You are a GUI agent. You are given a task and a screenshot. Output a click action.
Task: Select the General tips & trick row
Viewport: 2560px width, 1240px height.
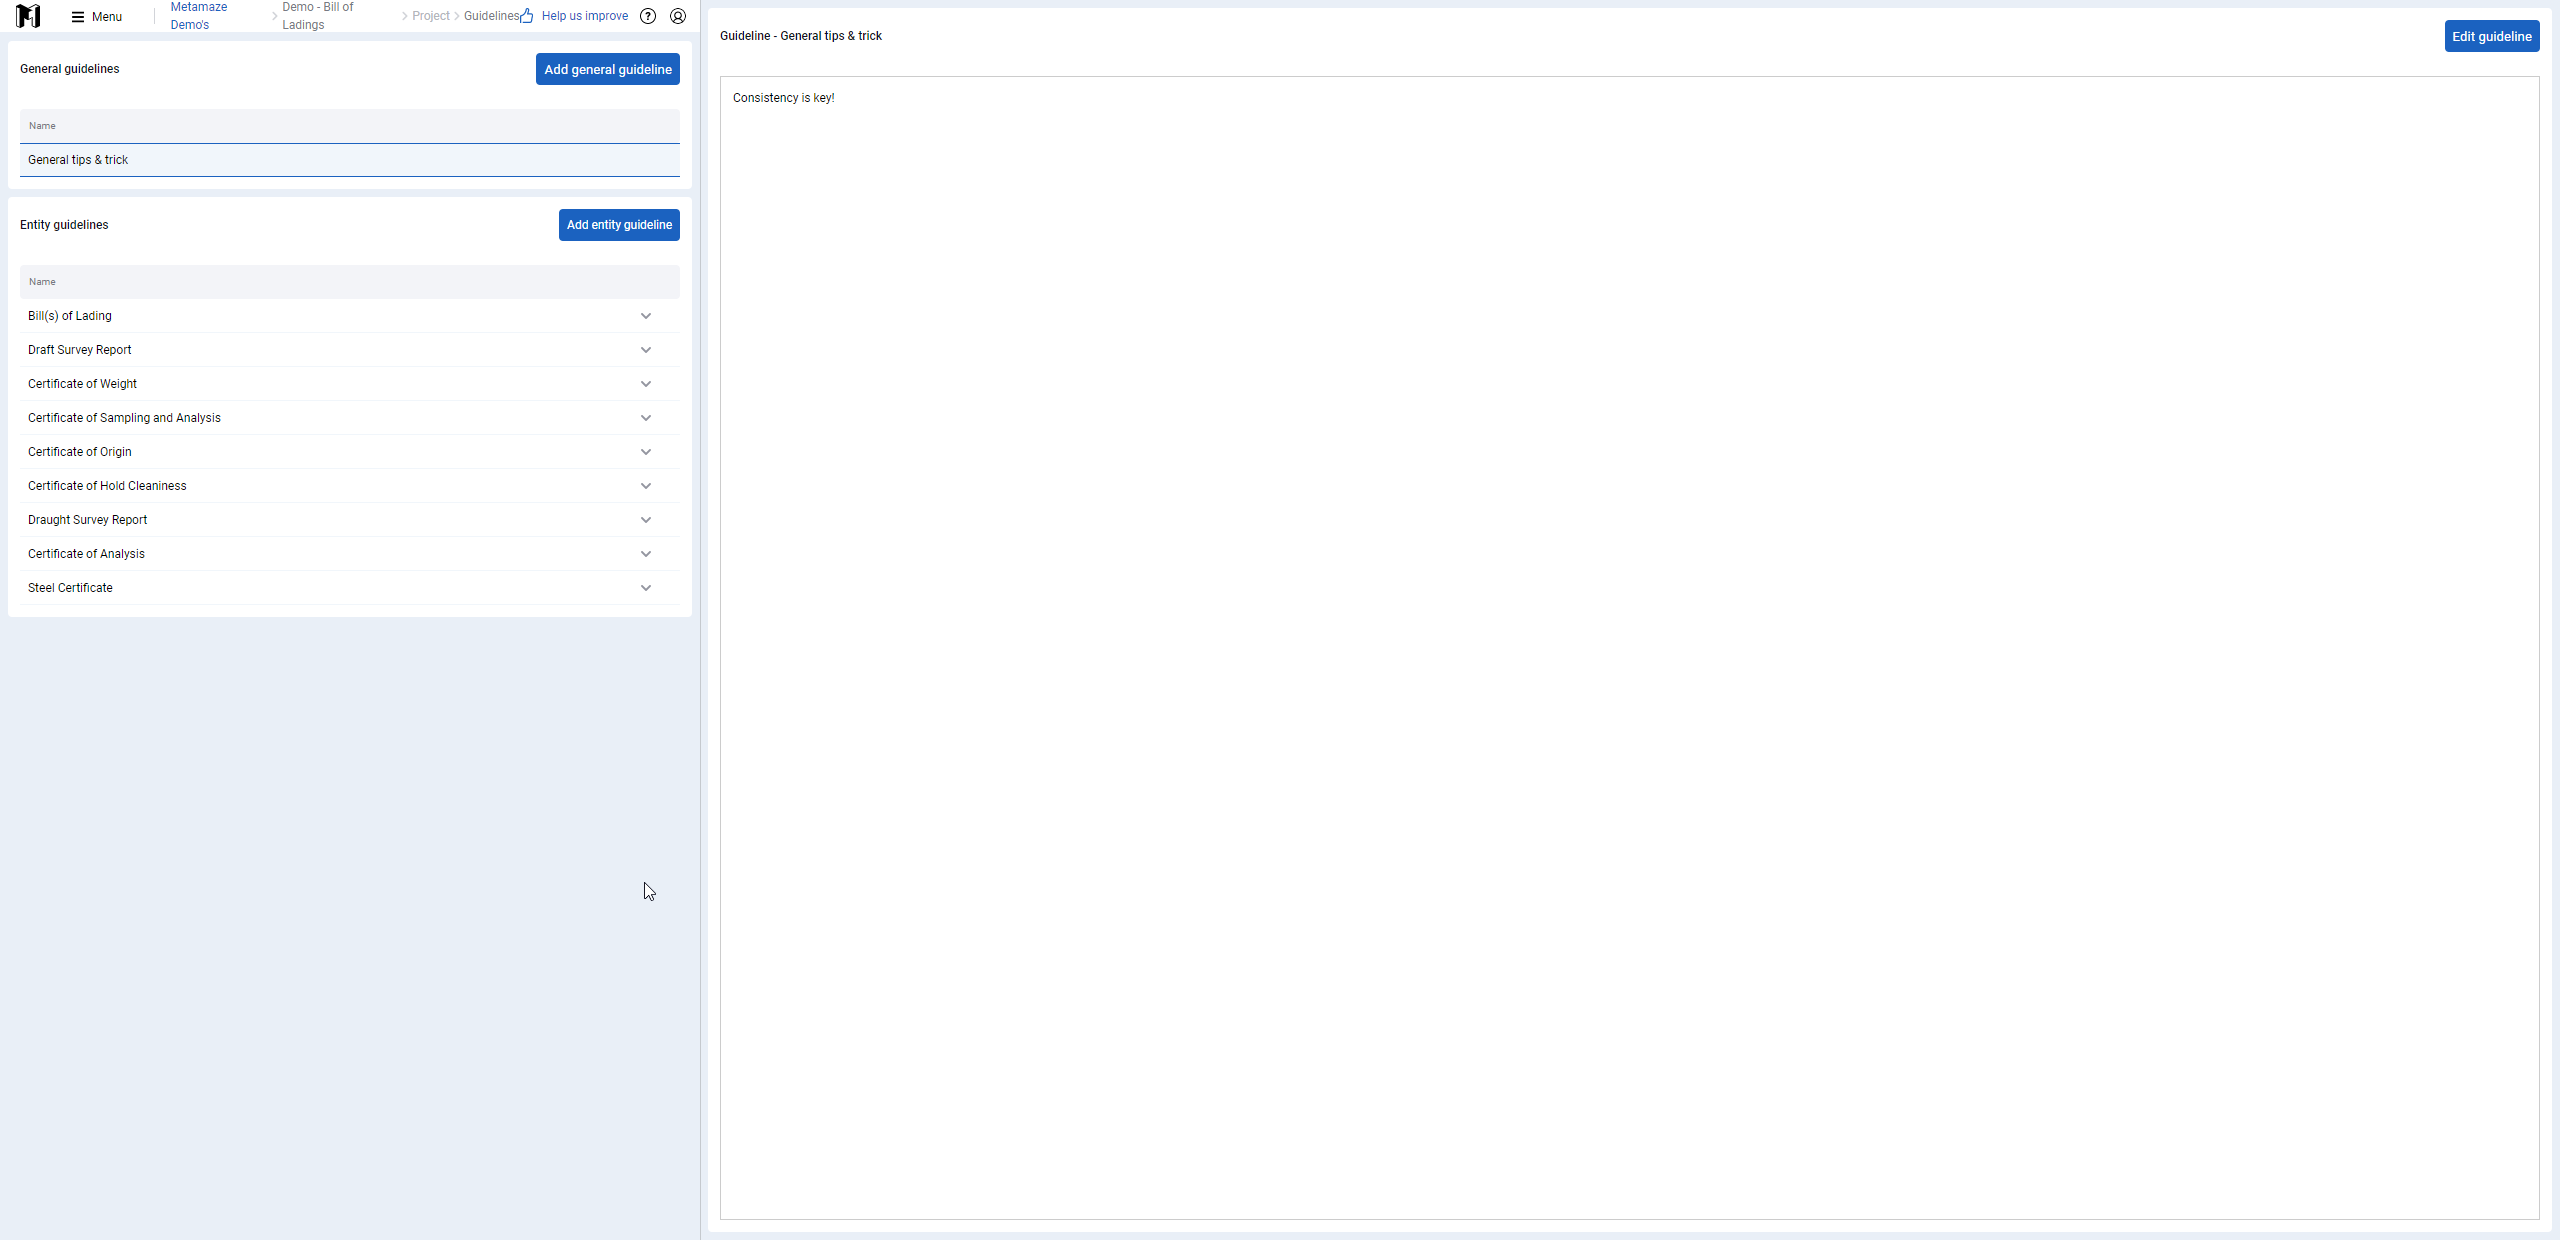click(x=350, y=160)
